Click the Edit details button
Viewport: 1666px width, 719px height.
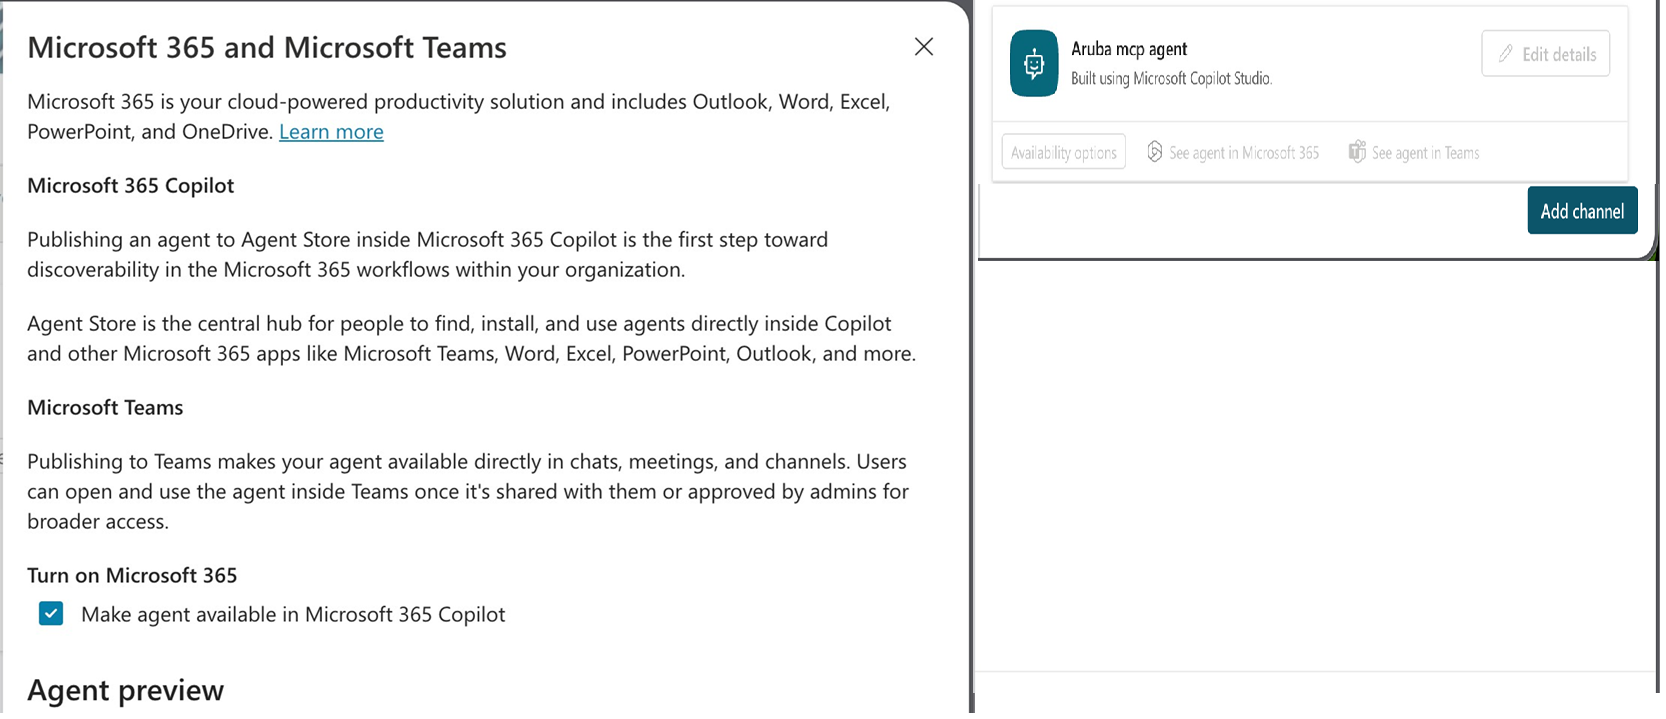click(x=1546, y=54)
